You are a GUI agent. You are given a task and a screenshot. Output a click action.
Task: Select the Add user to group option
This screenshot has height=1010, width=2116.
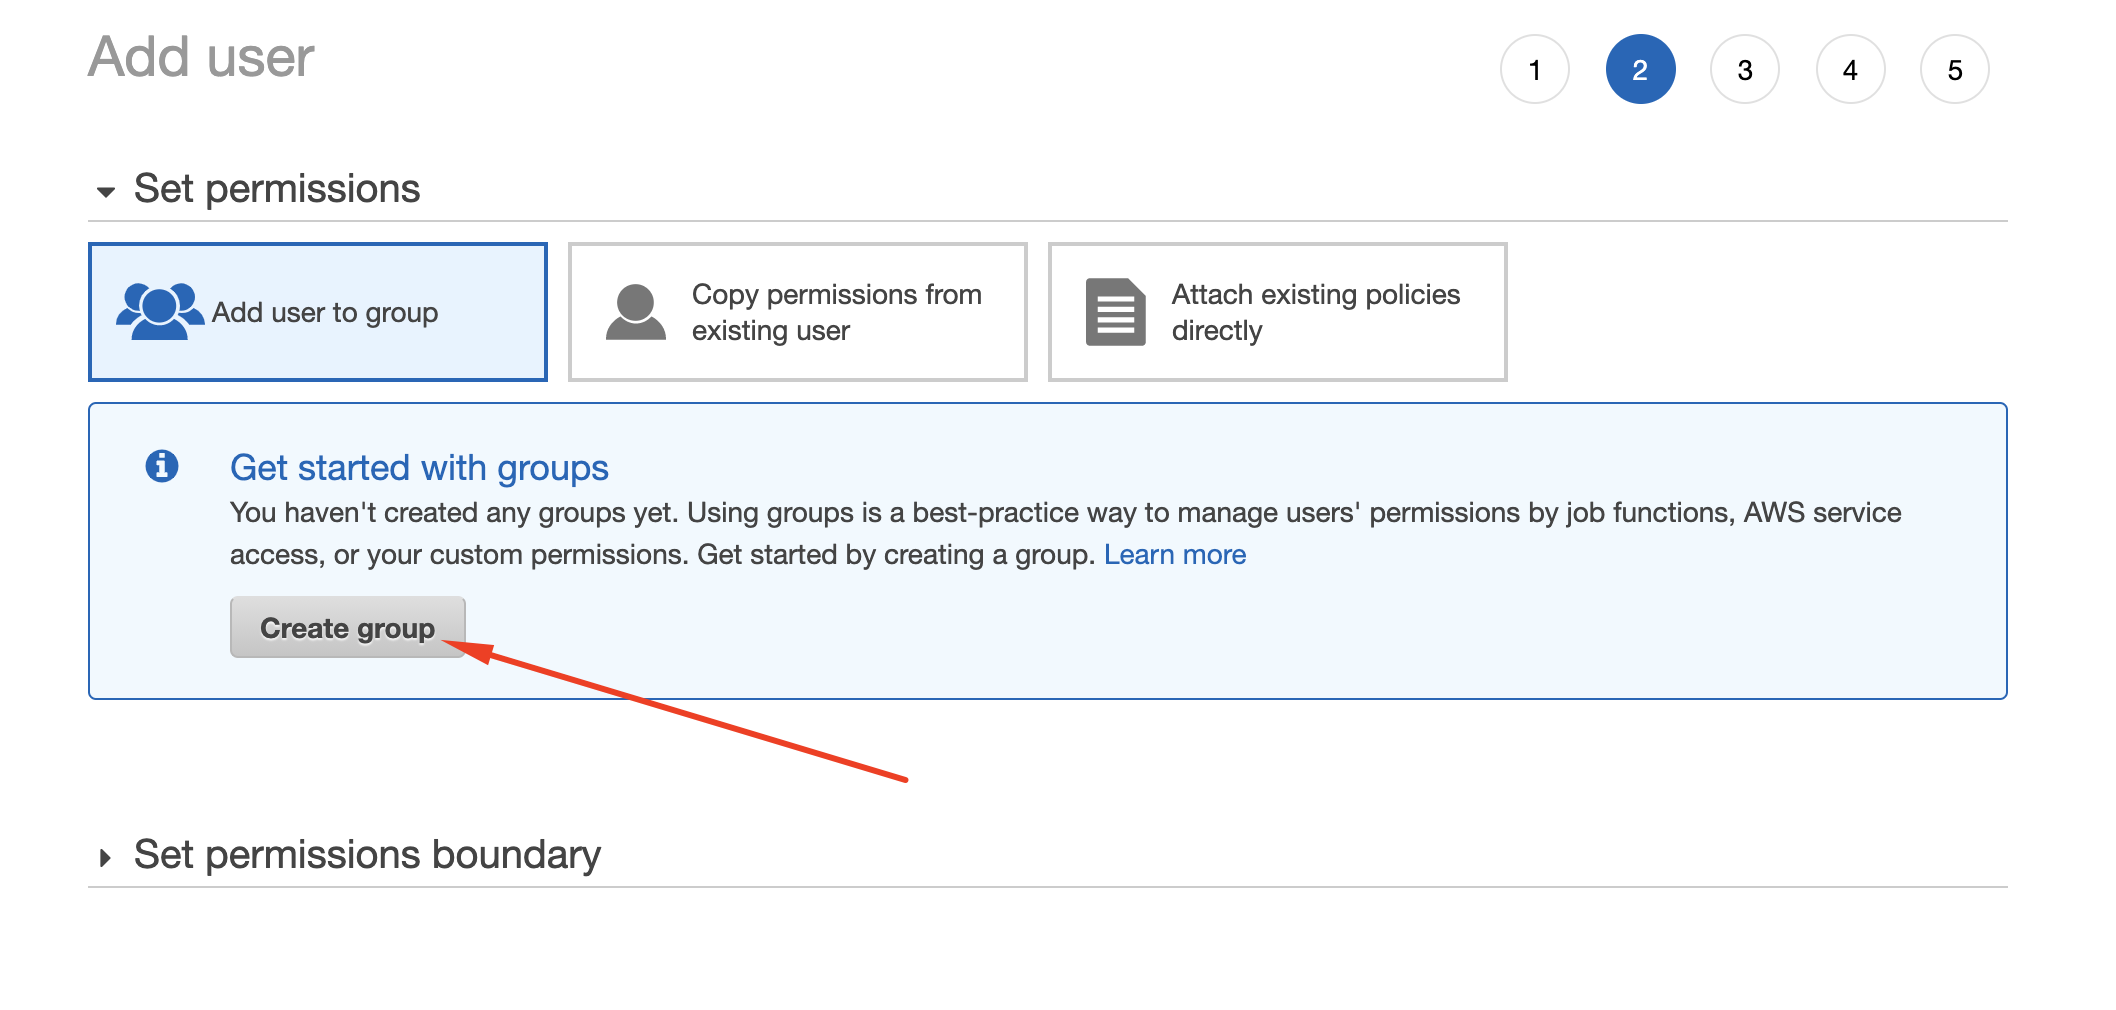[318, 312]
